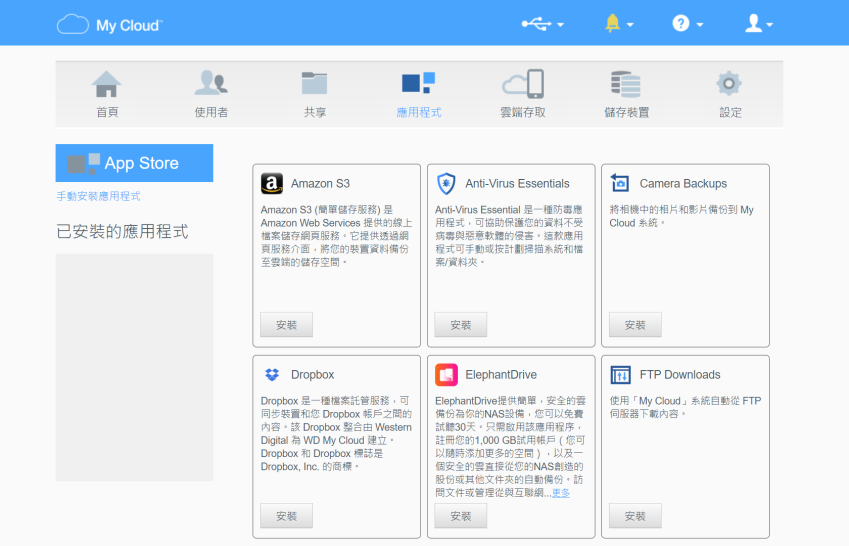849x546 pixels.
Task: Expand the arrow next to help icon
Action: (700, 25)
